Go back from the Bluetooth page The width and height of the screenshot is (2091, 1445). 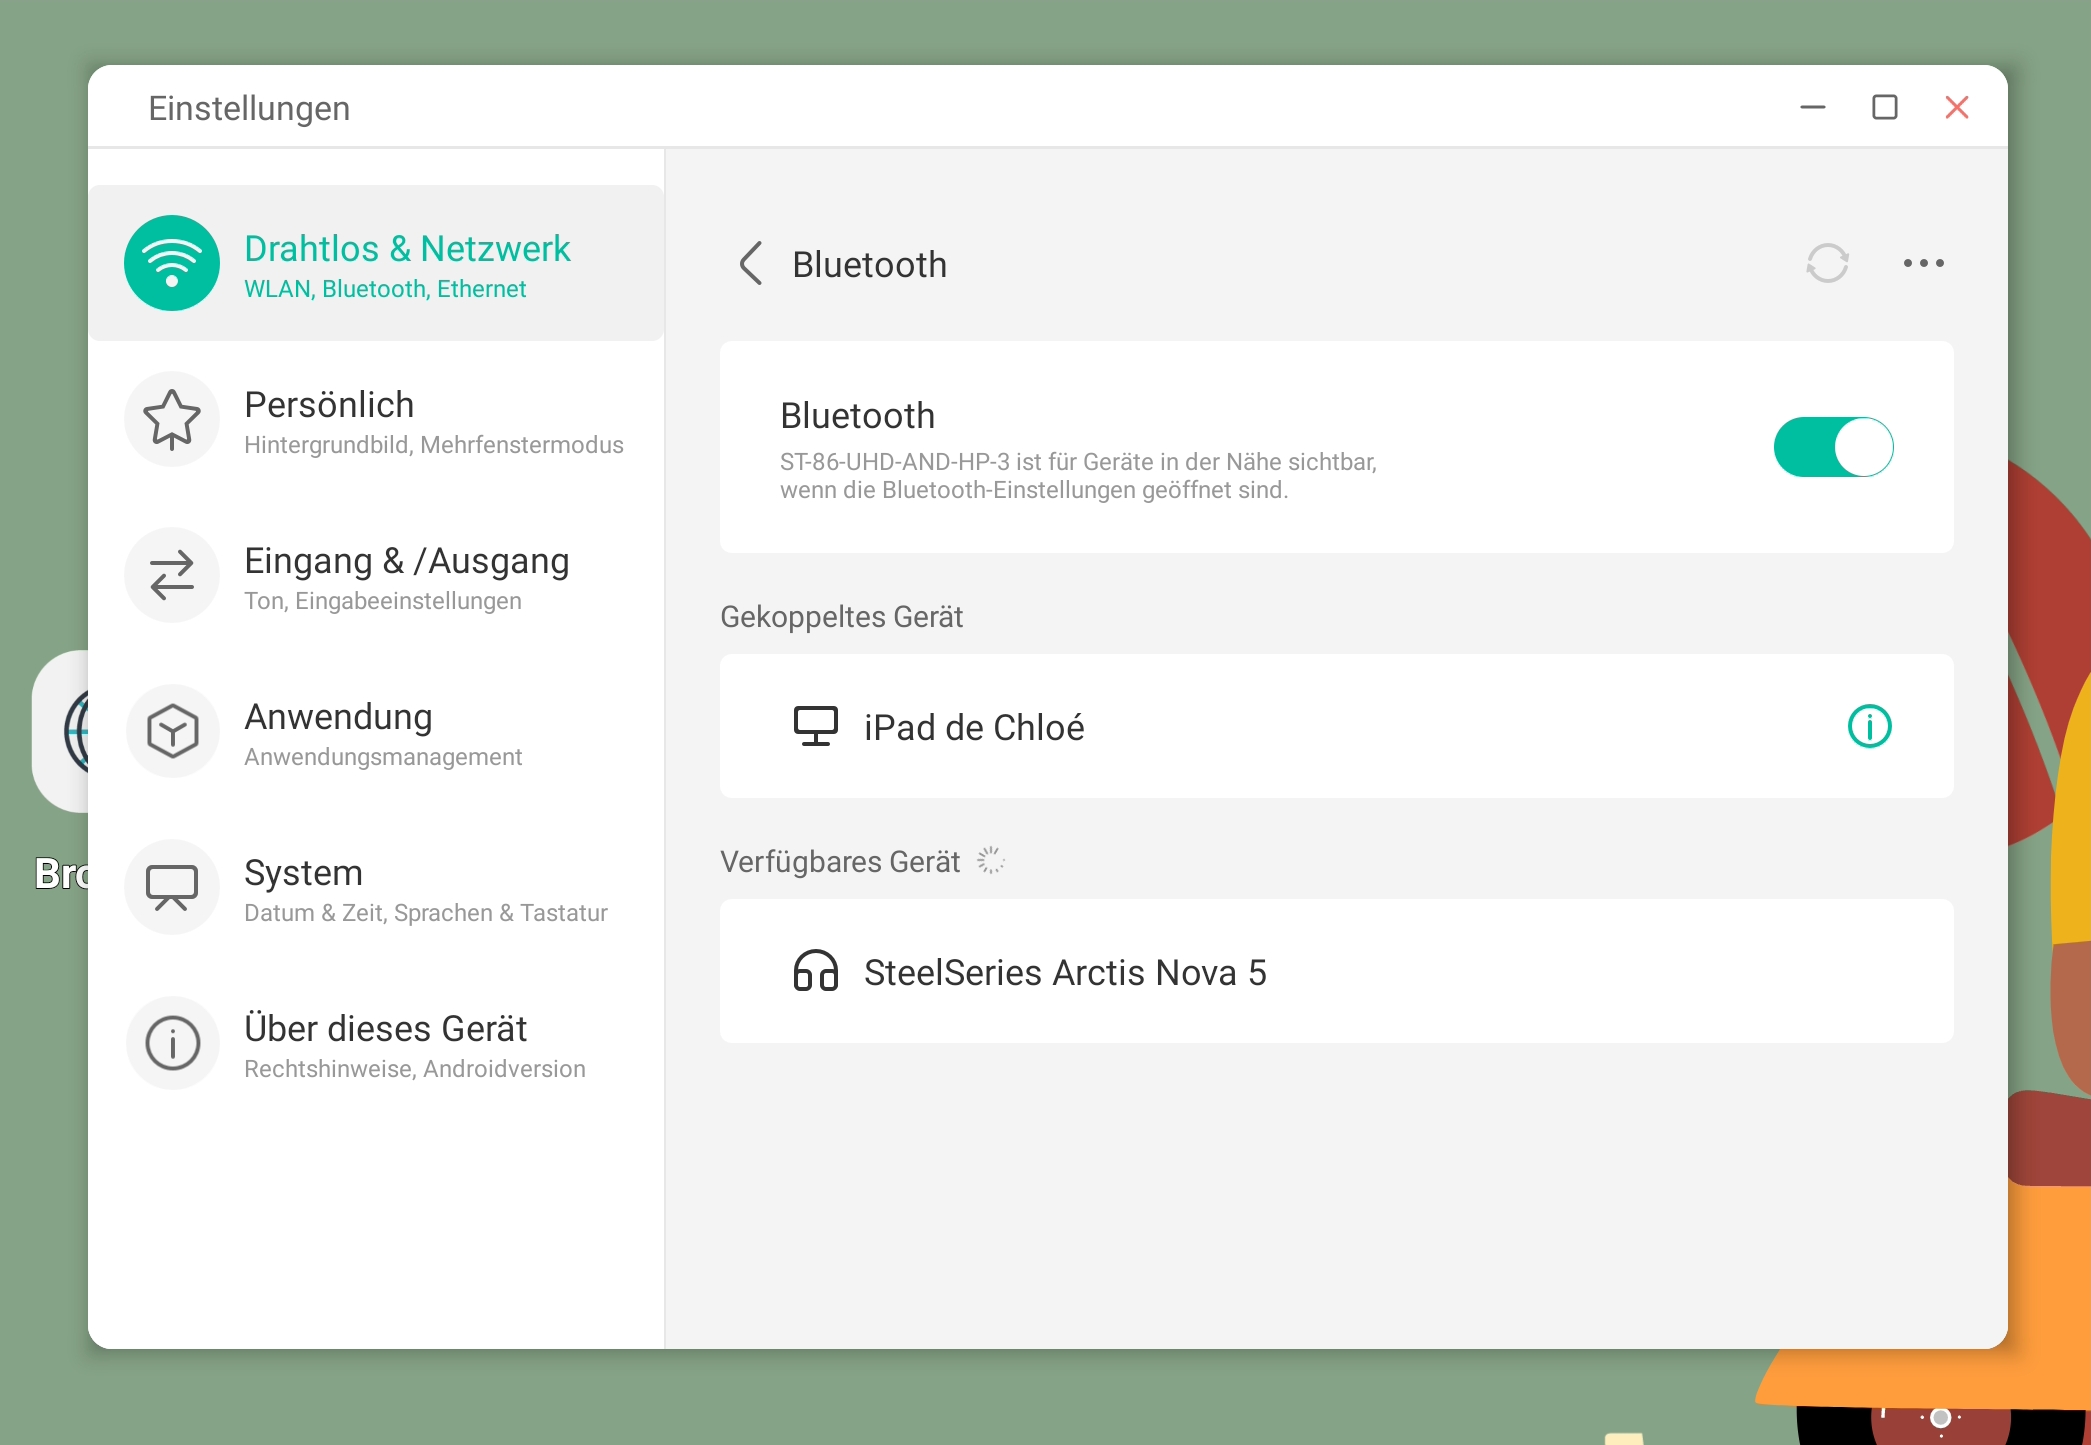coord(751,263)
